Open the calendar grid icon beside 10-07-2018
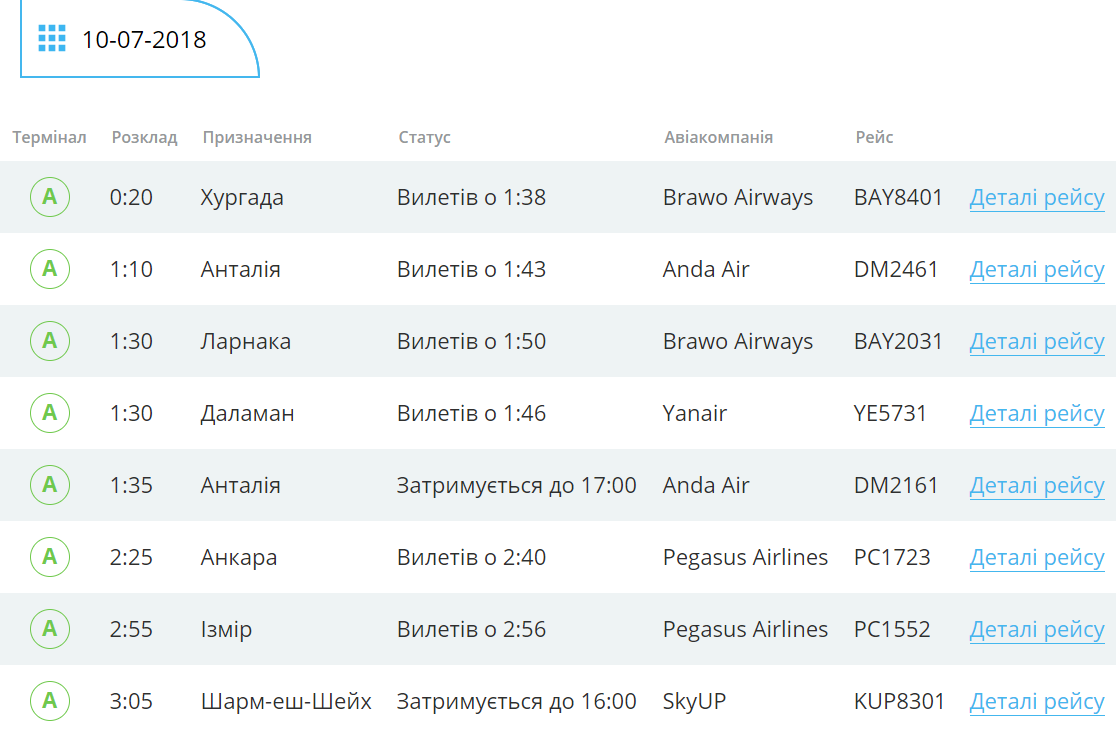This screenshot has height=737, width=1116. pos(51,38)
